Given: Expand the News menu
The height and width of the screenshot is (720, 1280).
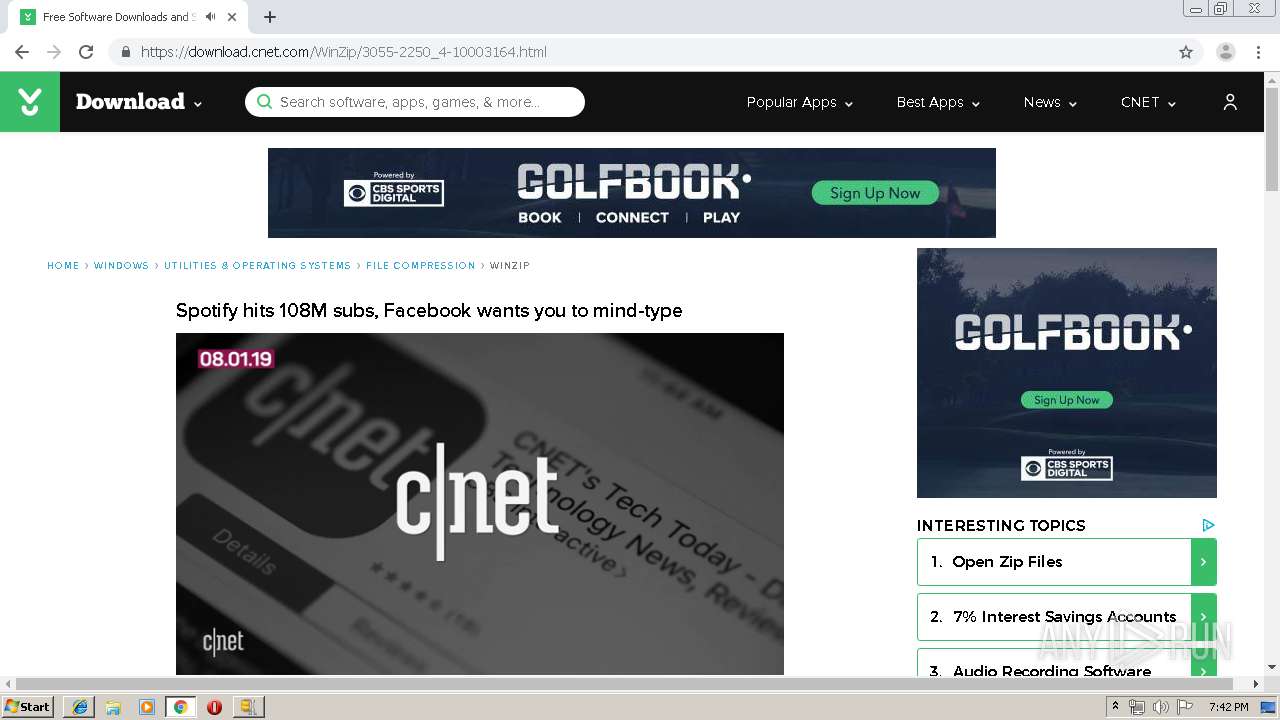Looking at the screenshot, I should 1050,102.
